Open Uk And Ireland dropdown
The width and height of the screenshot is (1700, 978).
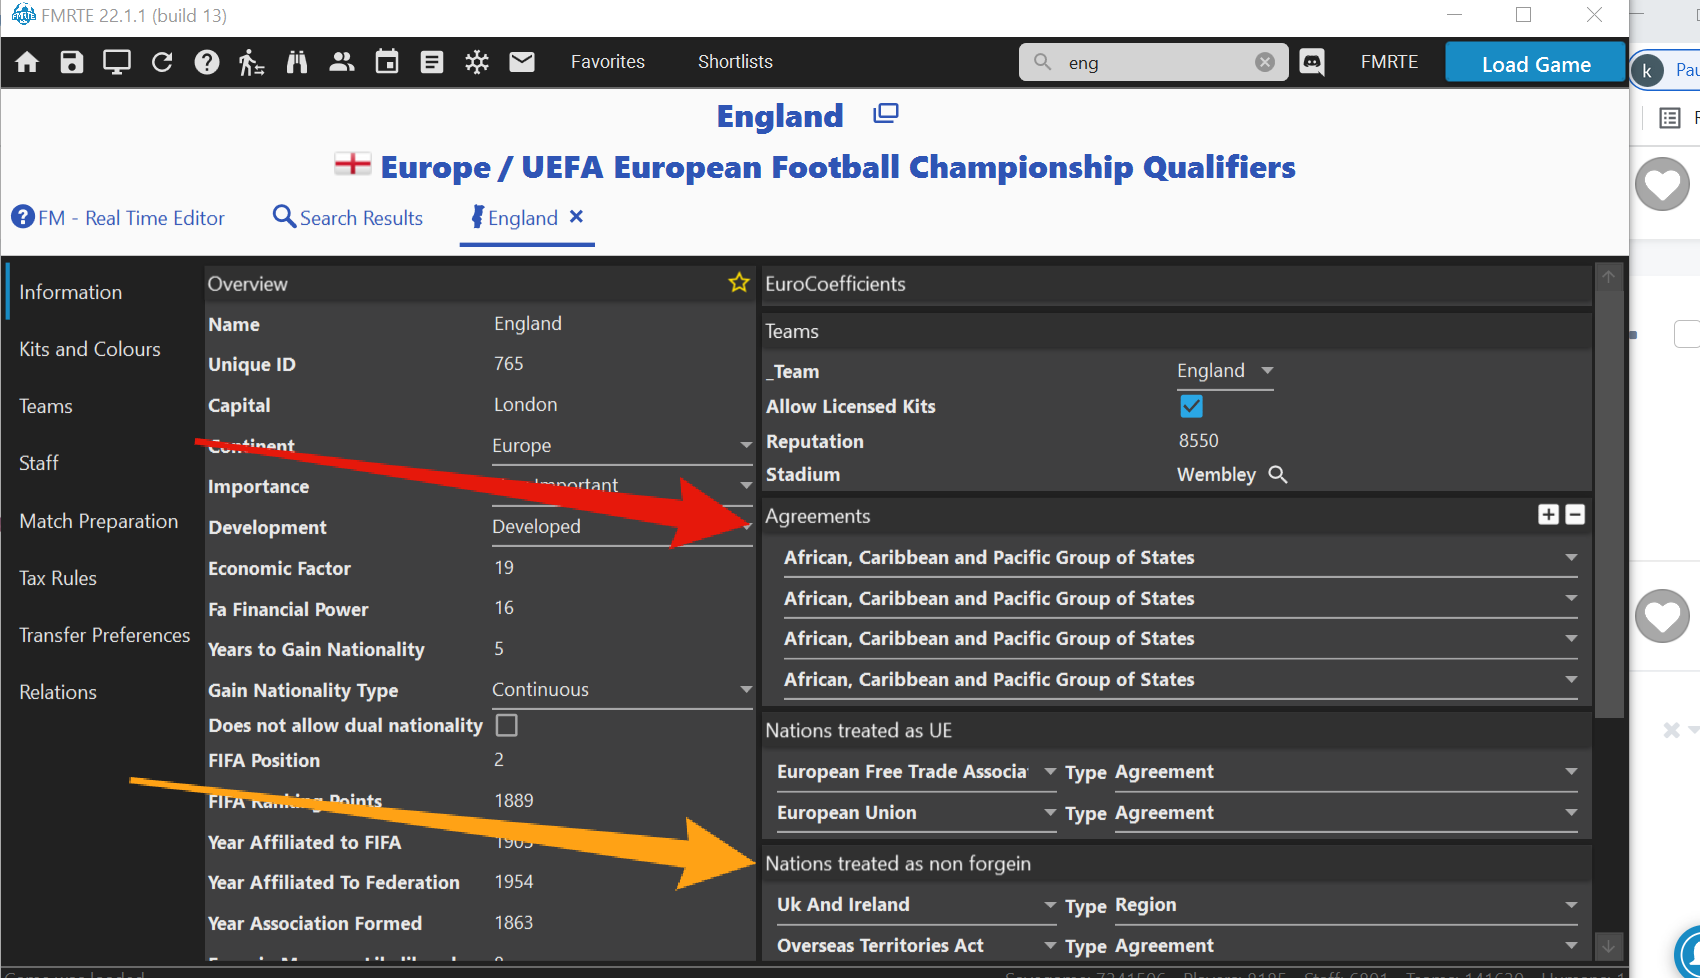point(917,905)
